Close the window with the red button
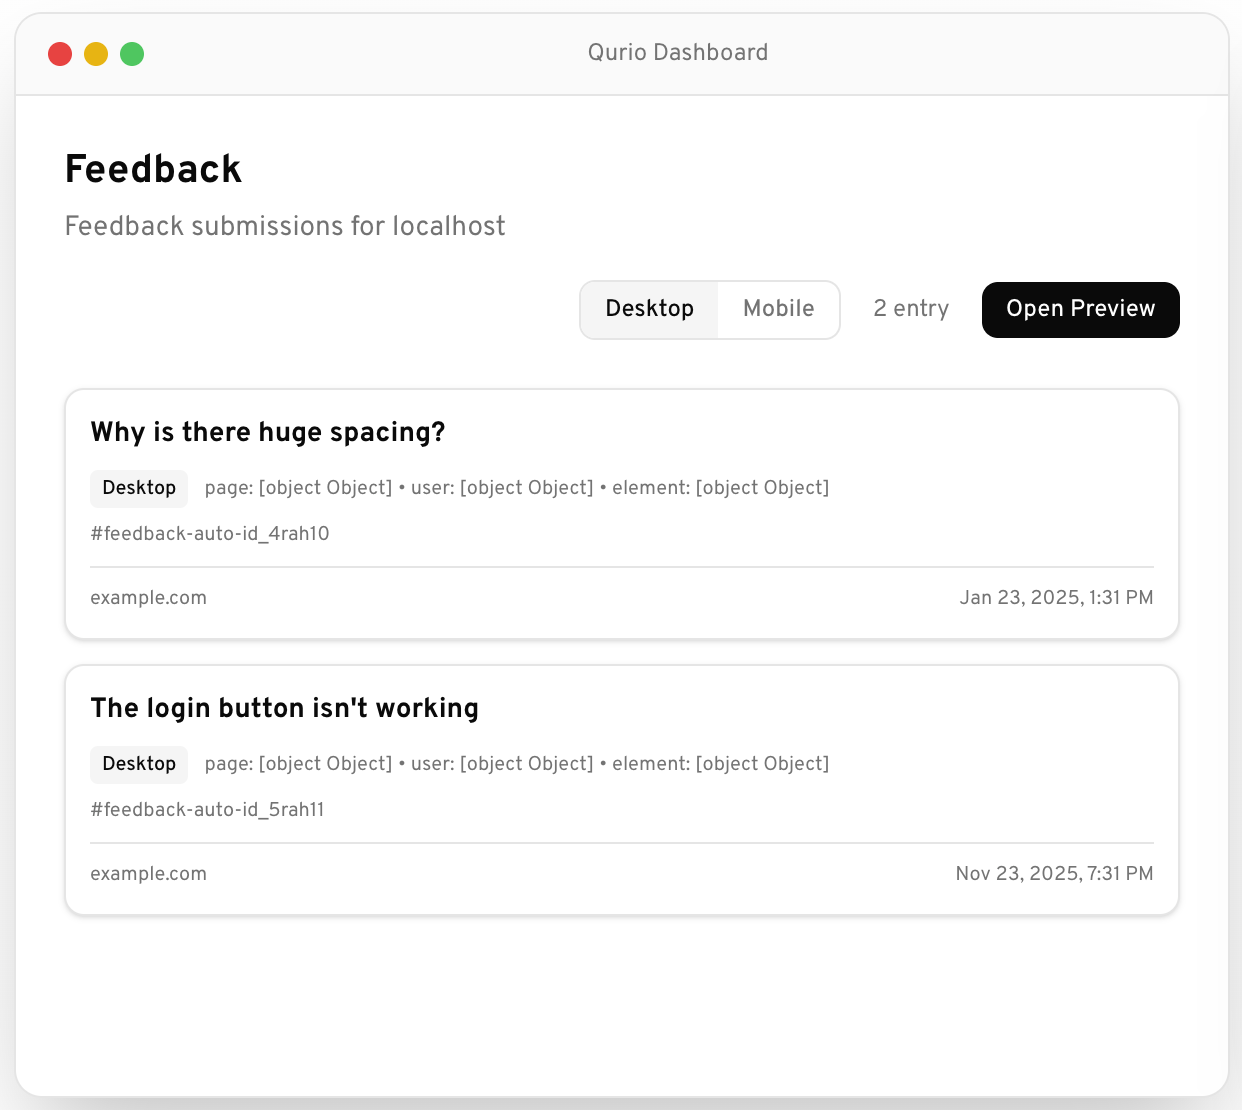The image size is (1242, 1110). (60, 54)
